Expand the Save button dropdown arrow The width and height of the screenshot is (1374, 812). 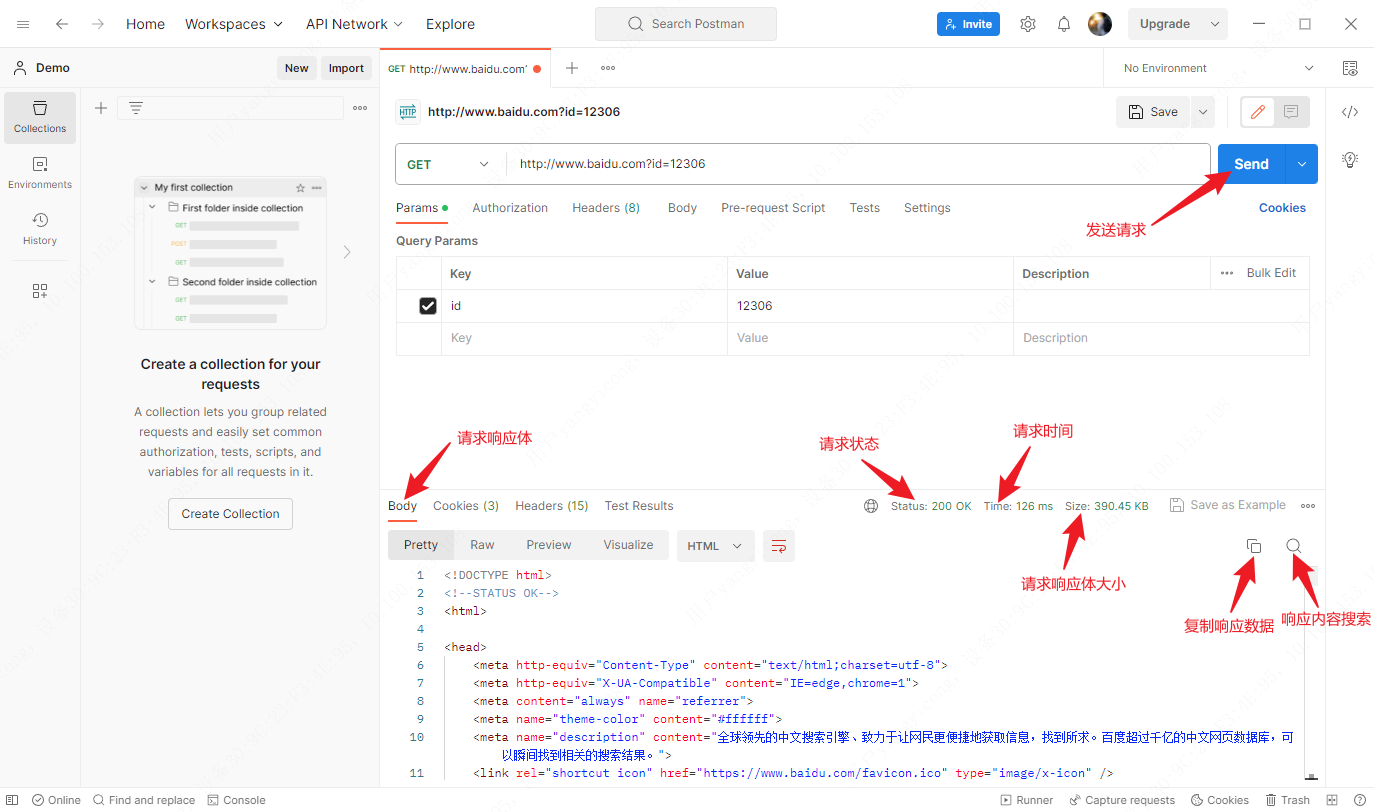[x=1202, y=112]
